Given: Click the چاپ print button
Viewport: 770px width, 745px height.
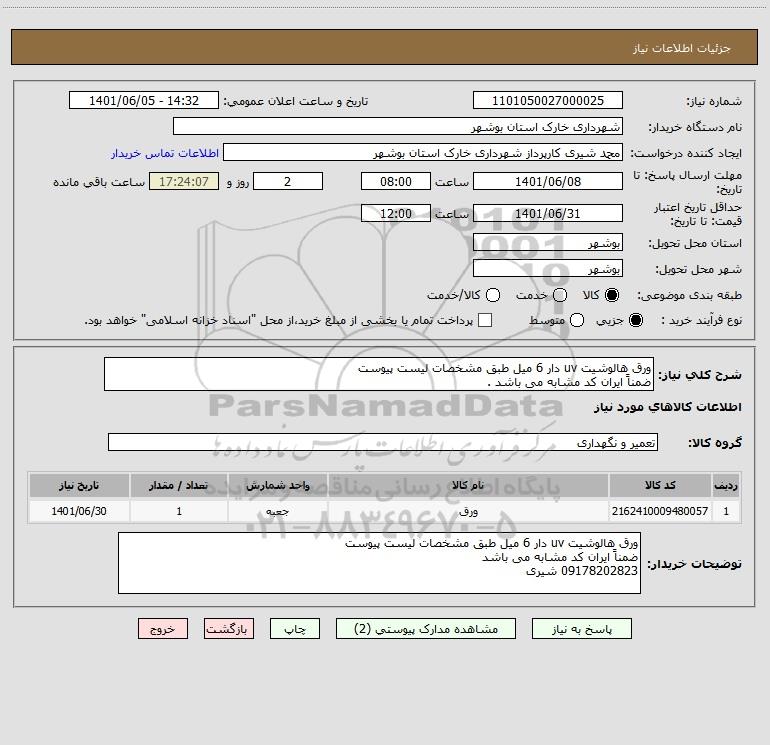Looking at the screenshot, I should [x=295, y=629].
